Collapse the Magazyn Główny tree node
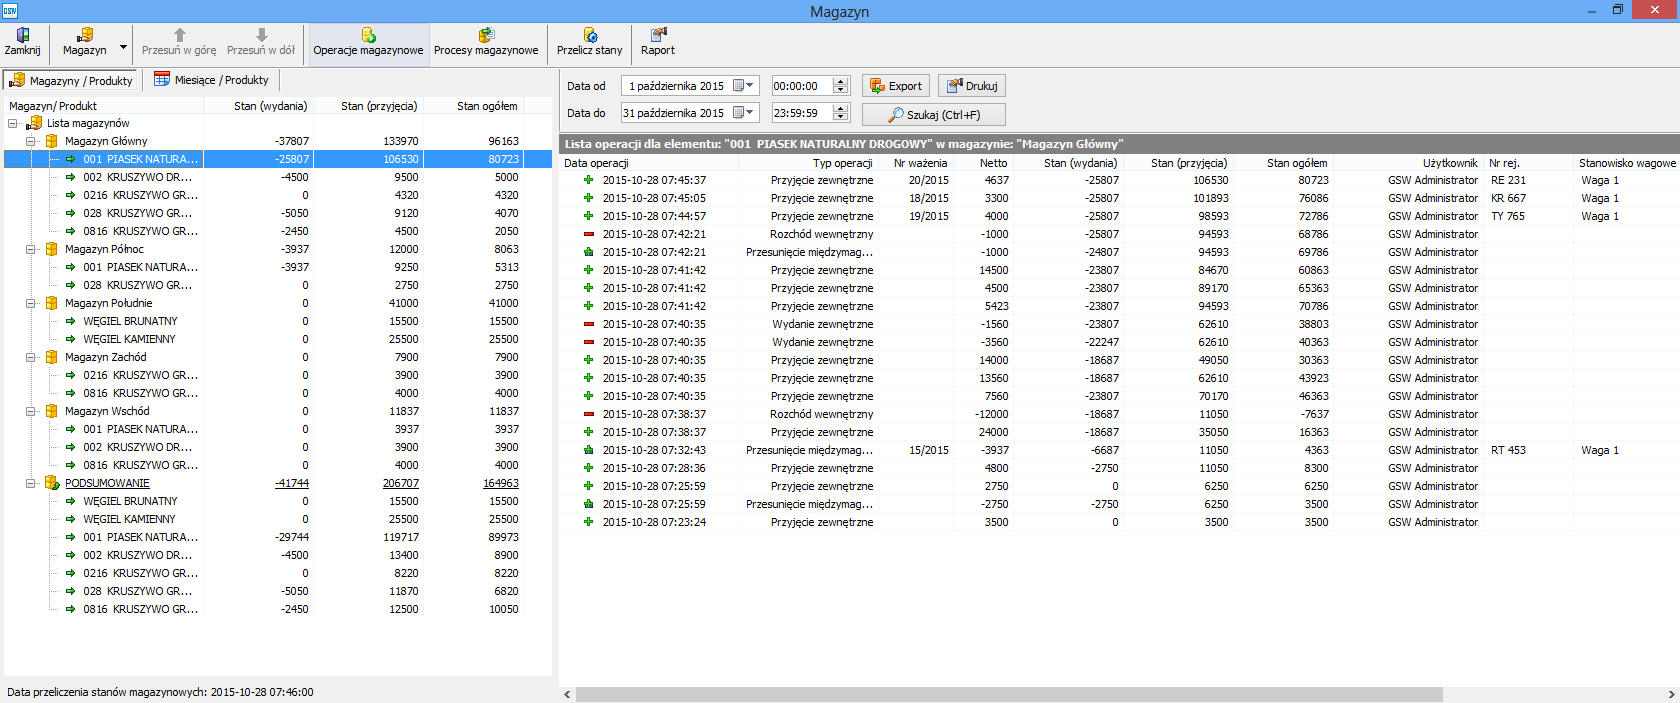 31,141
